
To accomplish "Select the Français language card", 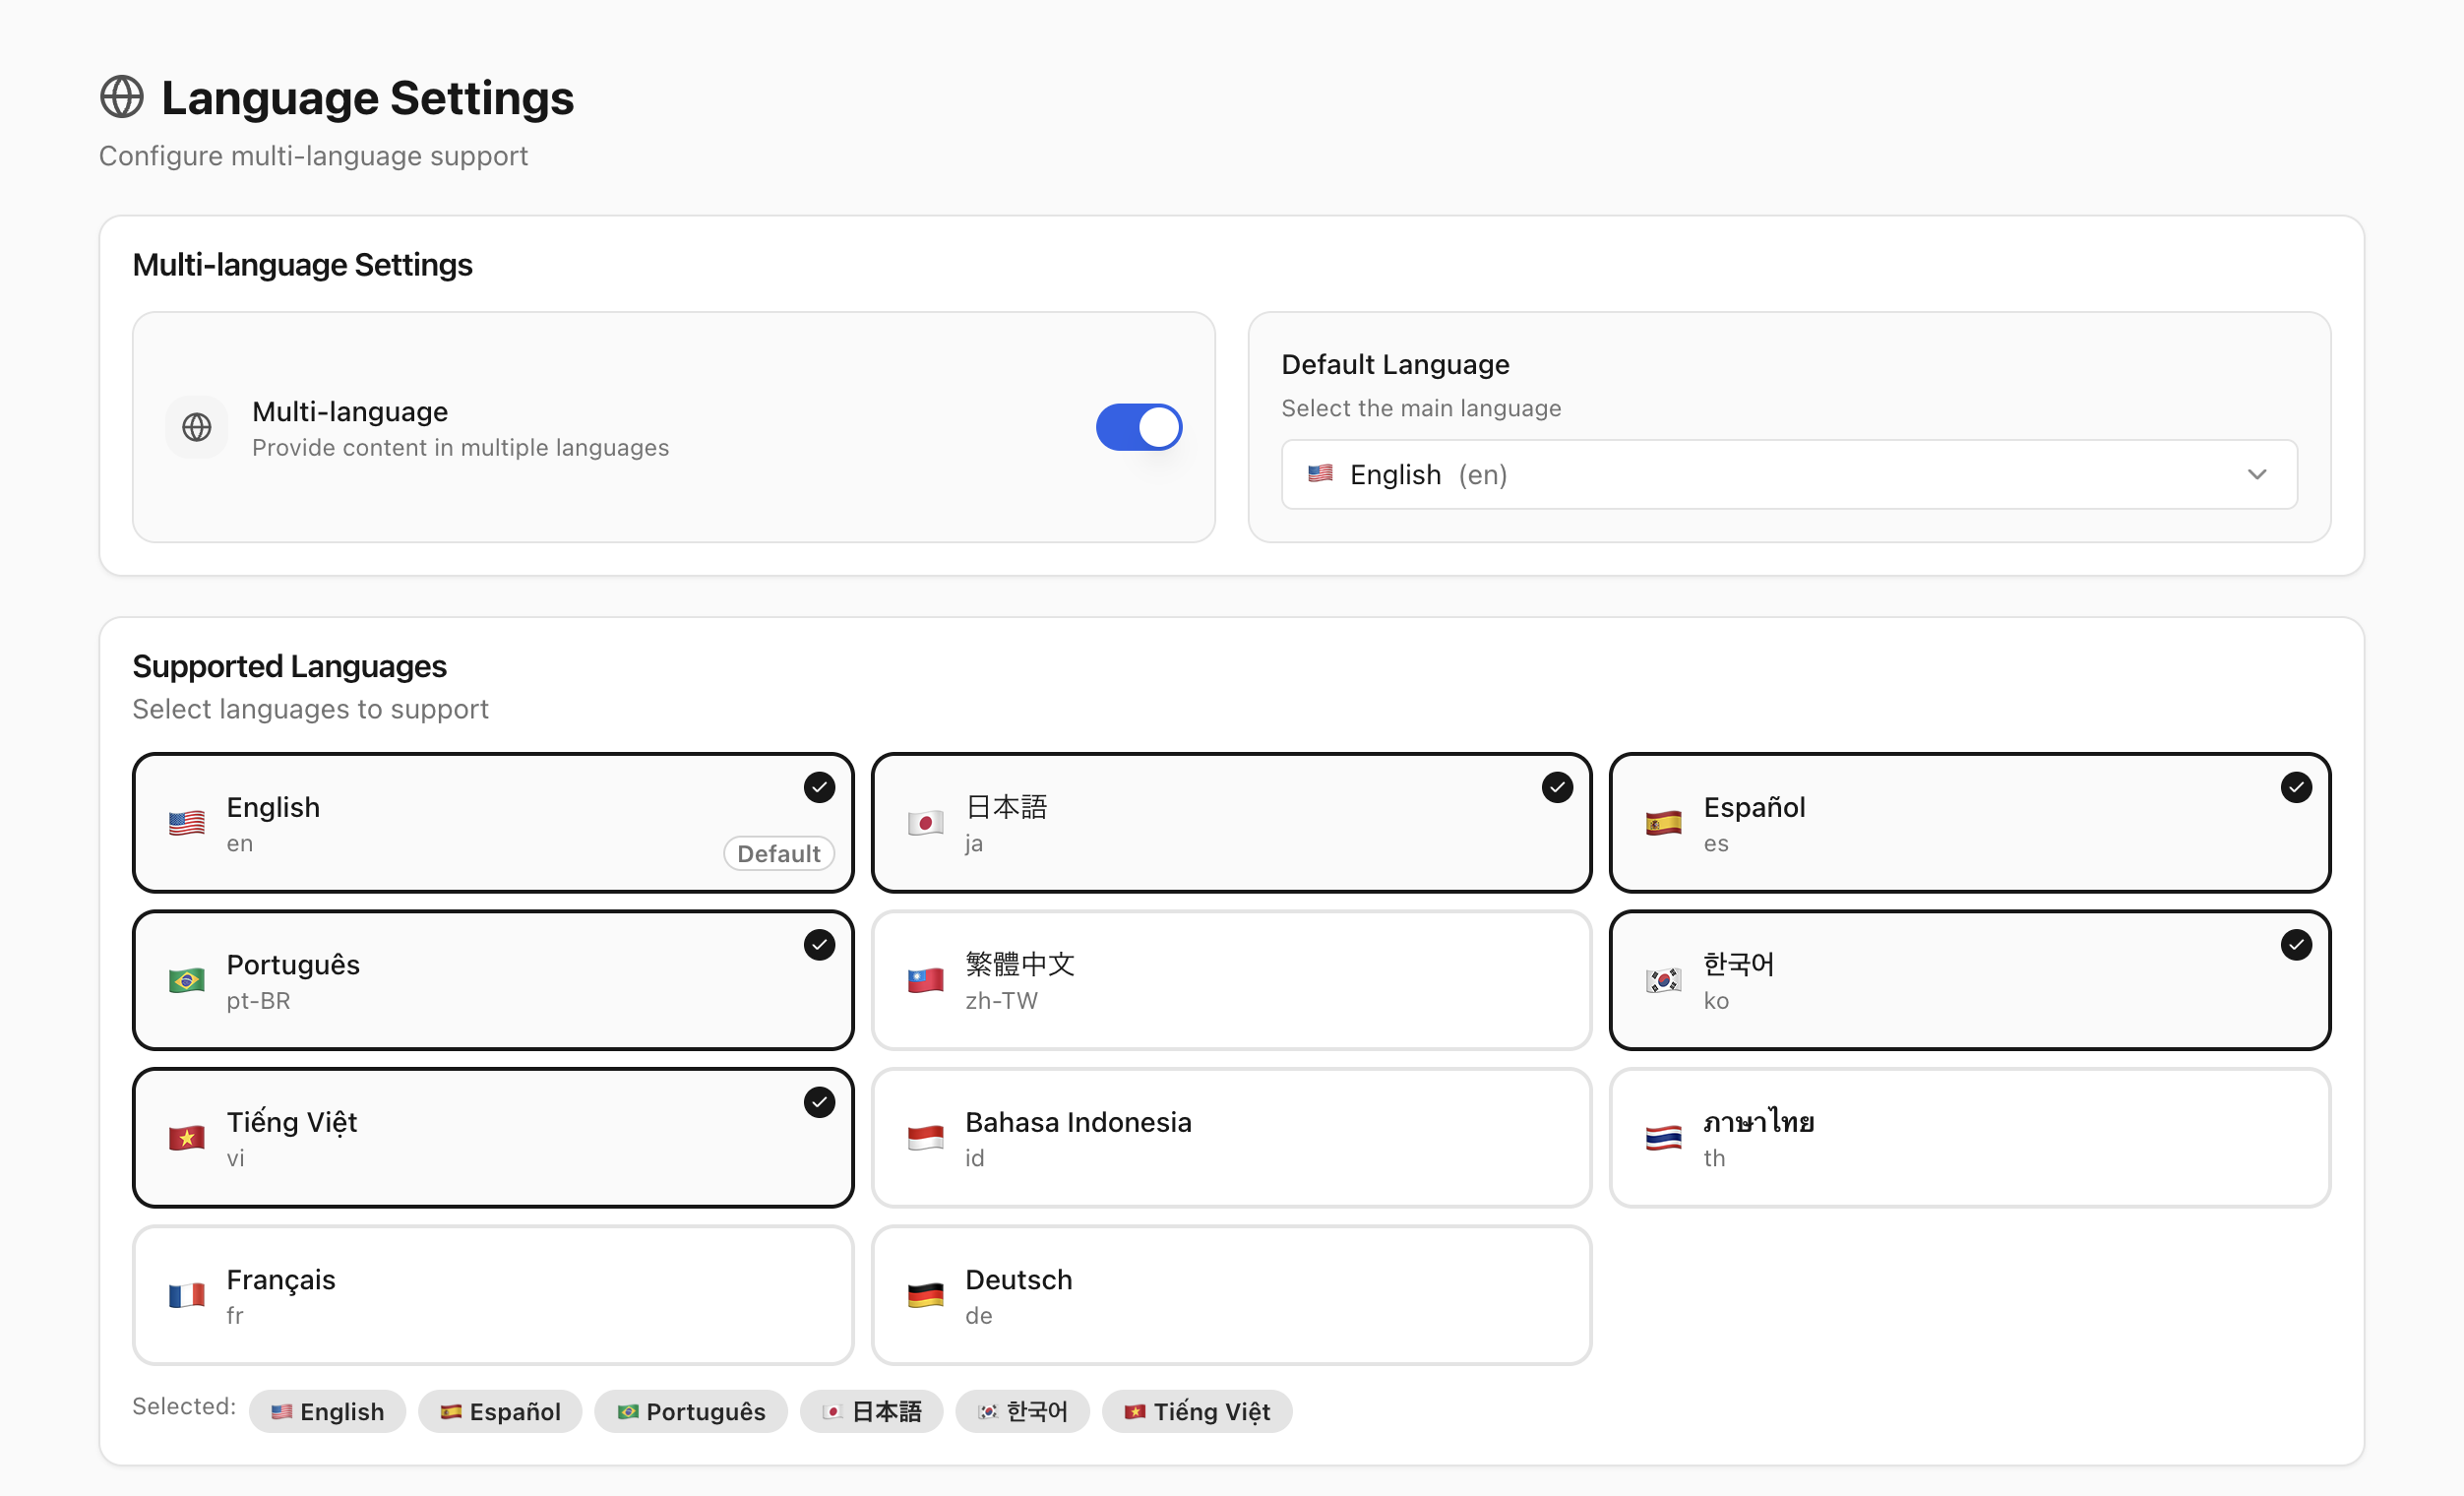I will [x=493, y=1296].
